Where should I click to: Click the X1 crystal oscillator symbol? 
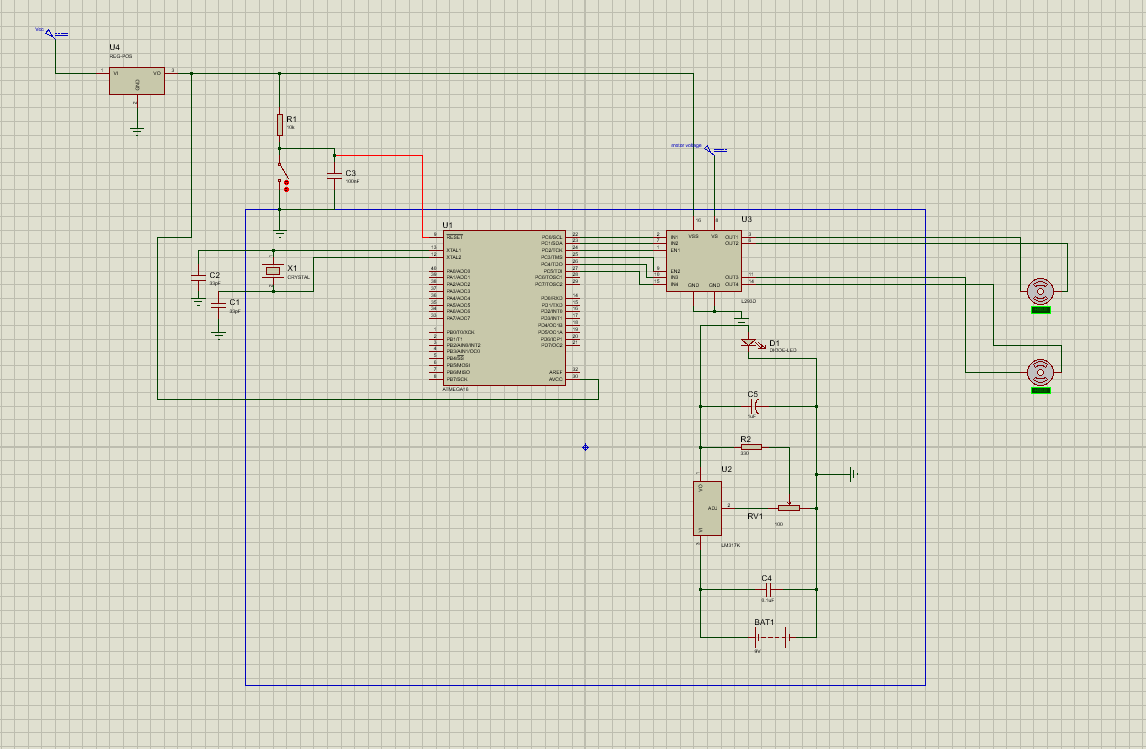(x=273, y=271)
